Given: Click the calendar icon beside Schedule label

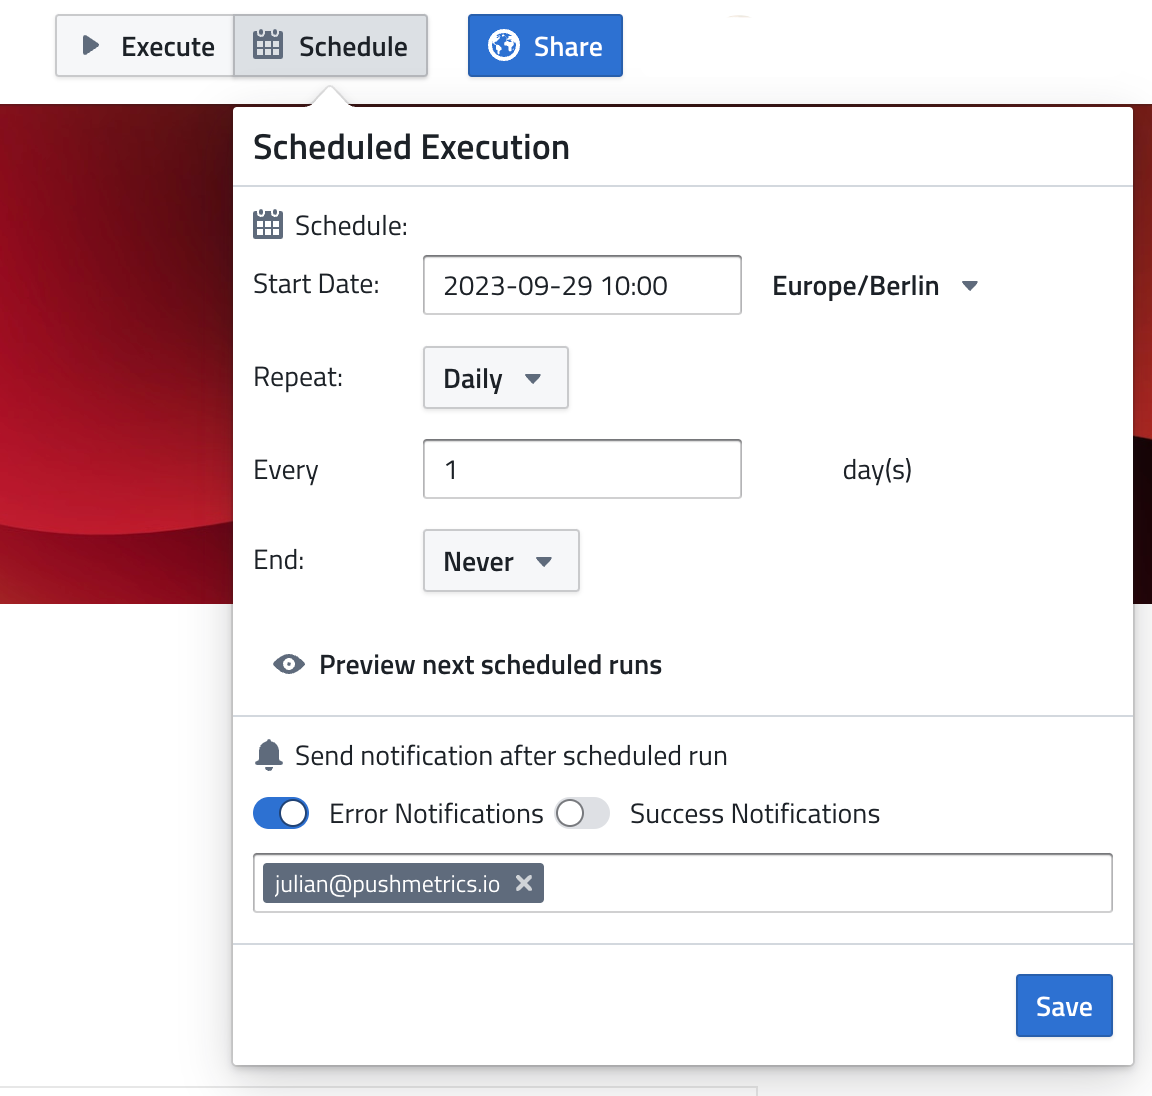Looking at the screenshot, I should point(268,225).
